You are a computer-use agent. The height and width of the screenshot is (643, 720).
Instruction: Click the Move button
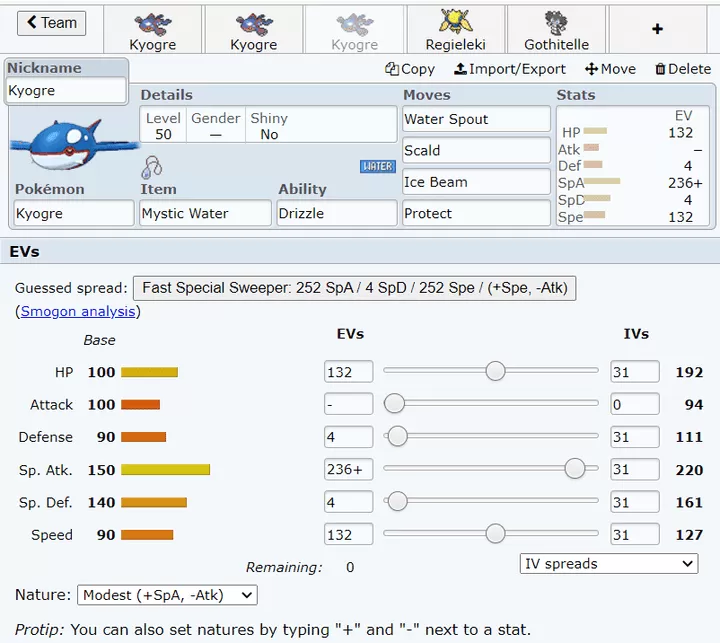click(x=610, y=69)
